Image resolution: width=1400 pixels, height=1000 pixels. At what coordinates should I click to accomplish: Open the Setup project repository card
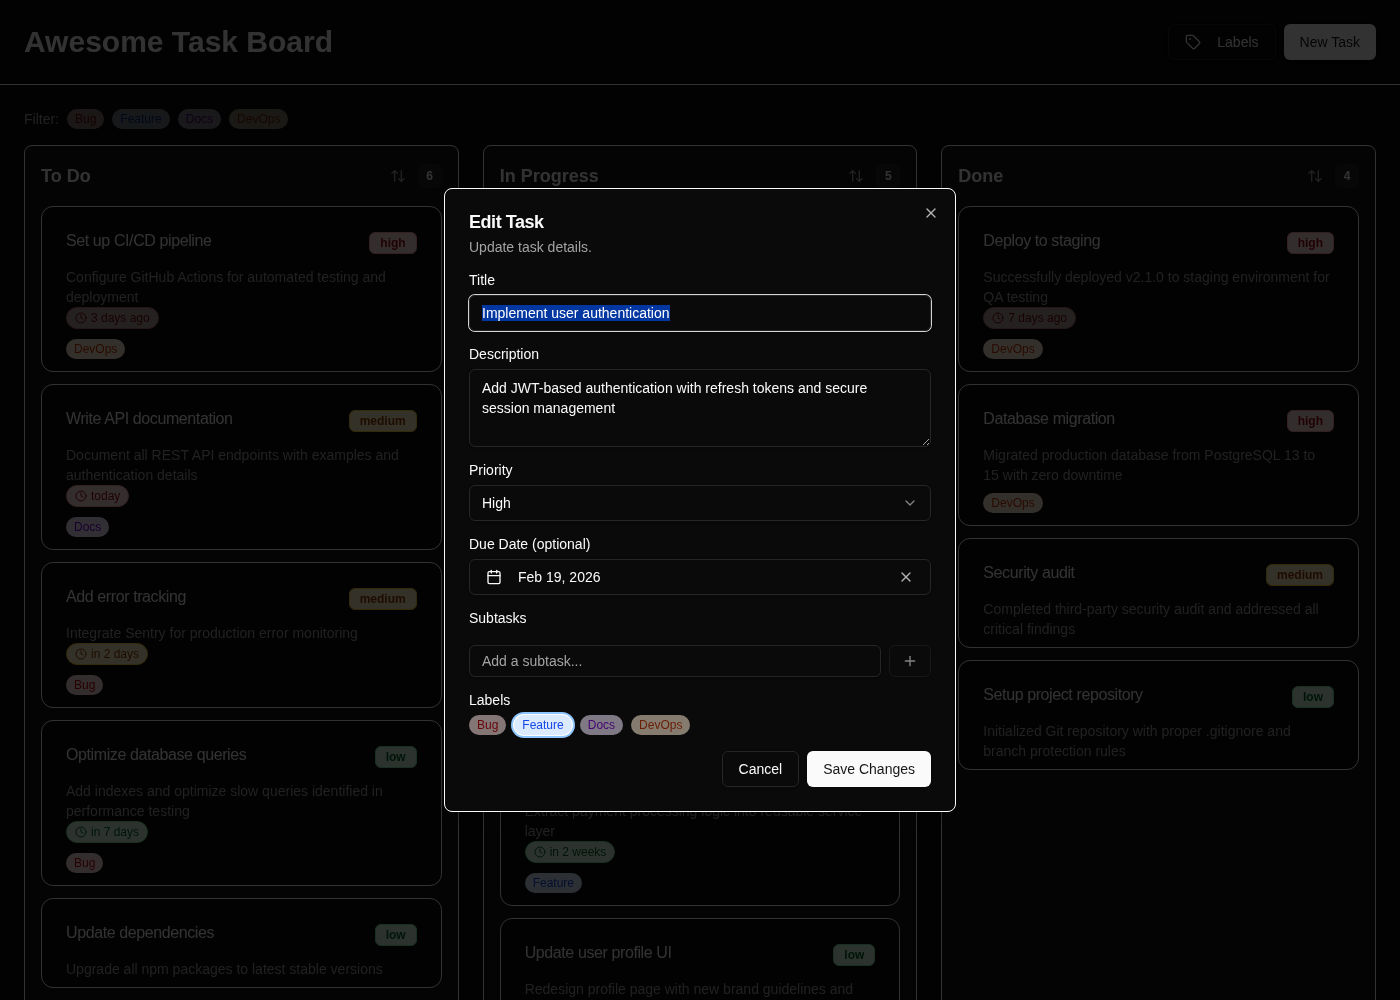(x=1158, y=715)
